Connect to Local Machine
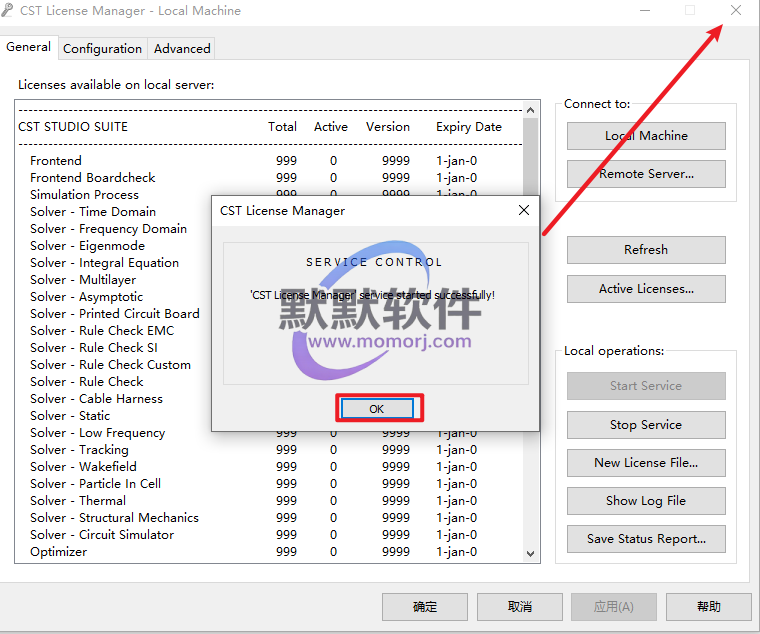Screen dimensions: 760x634 [646, 135]
